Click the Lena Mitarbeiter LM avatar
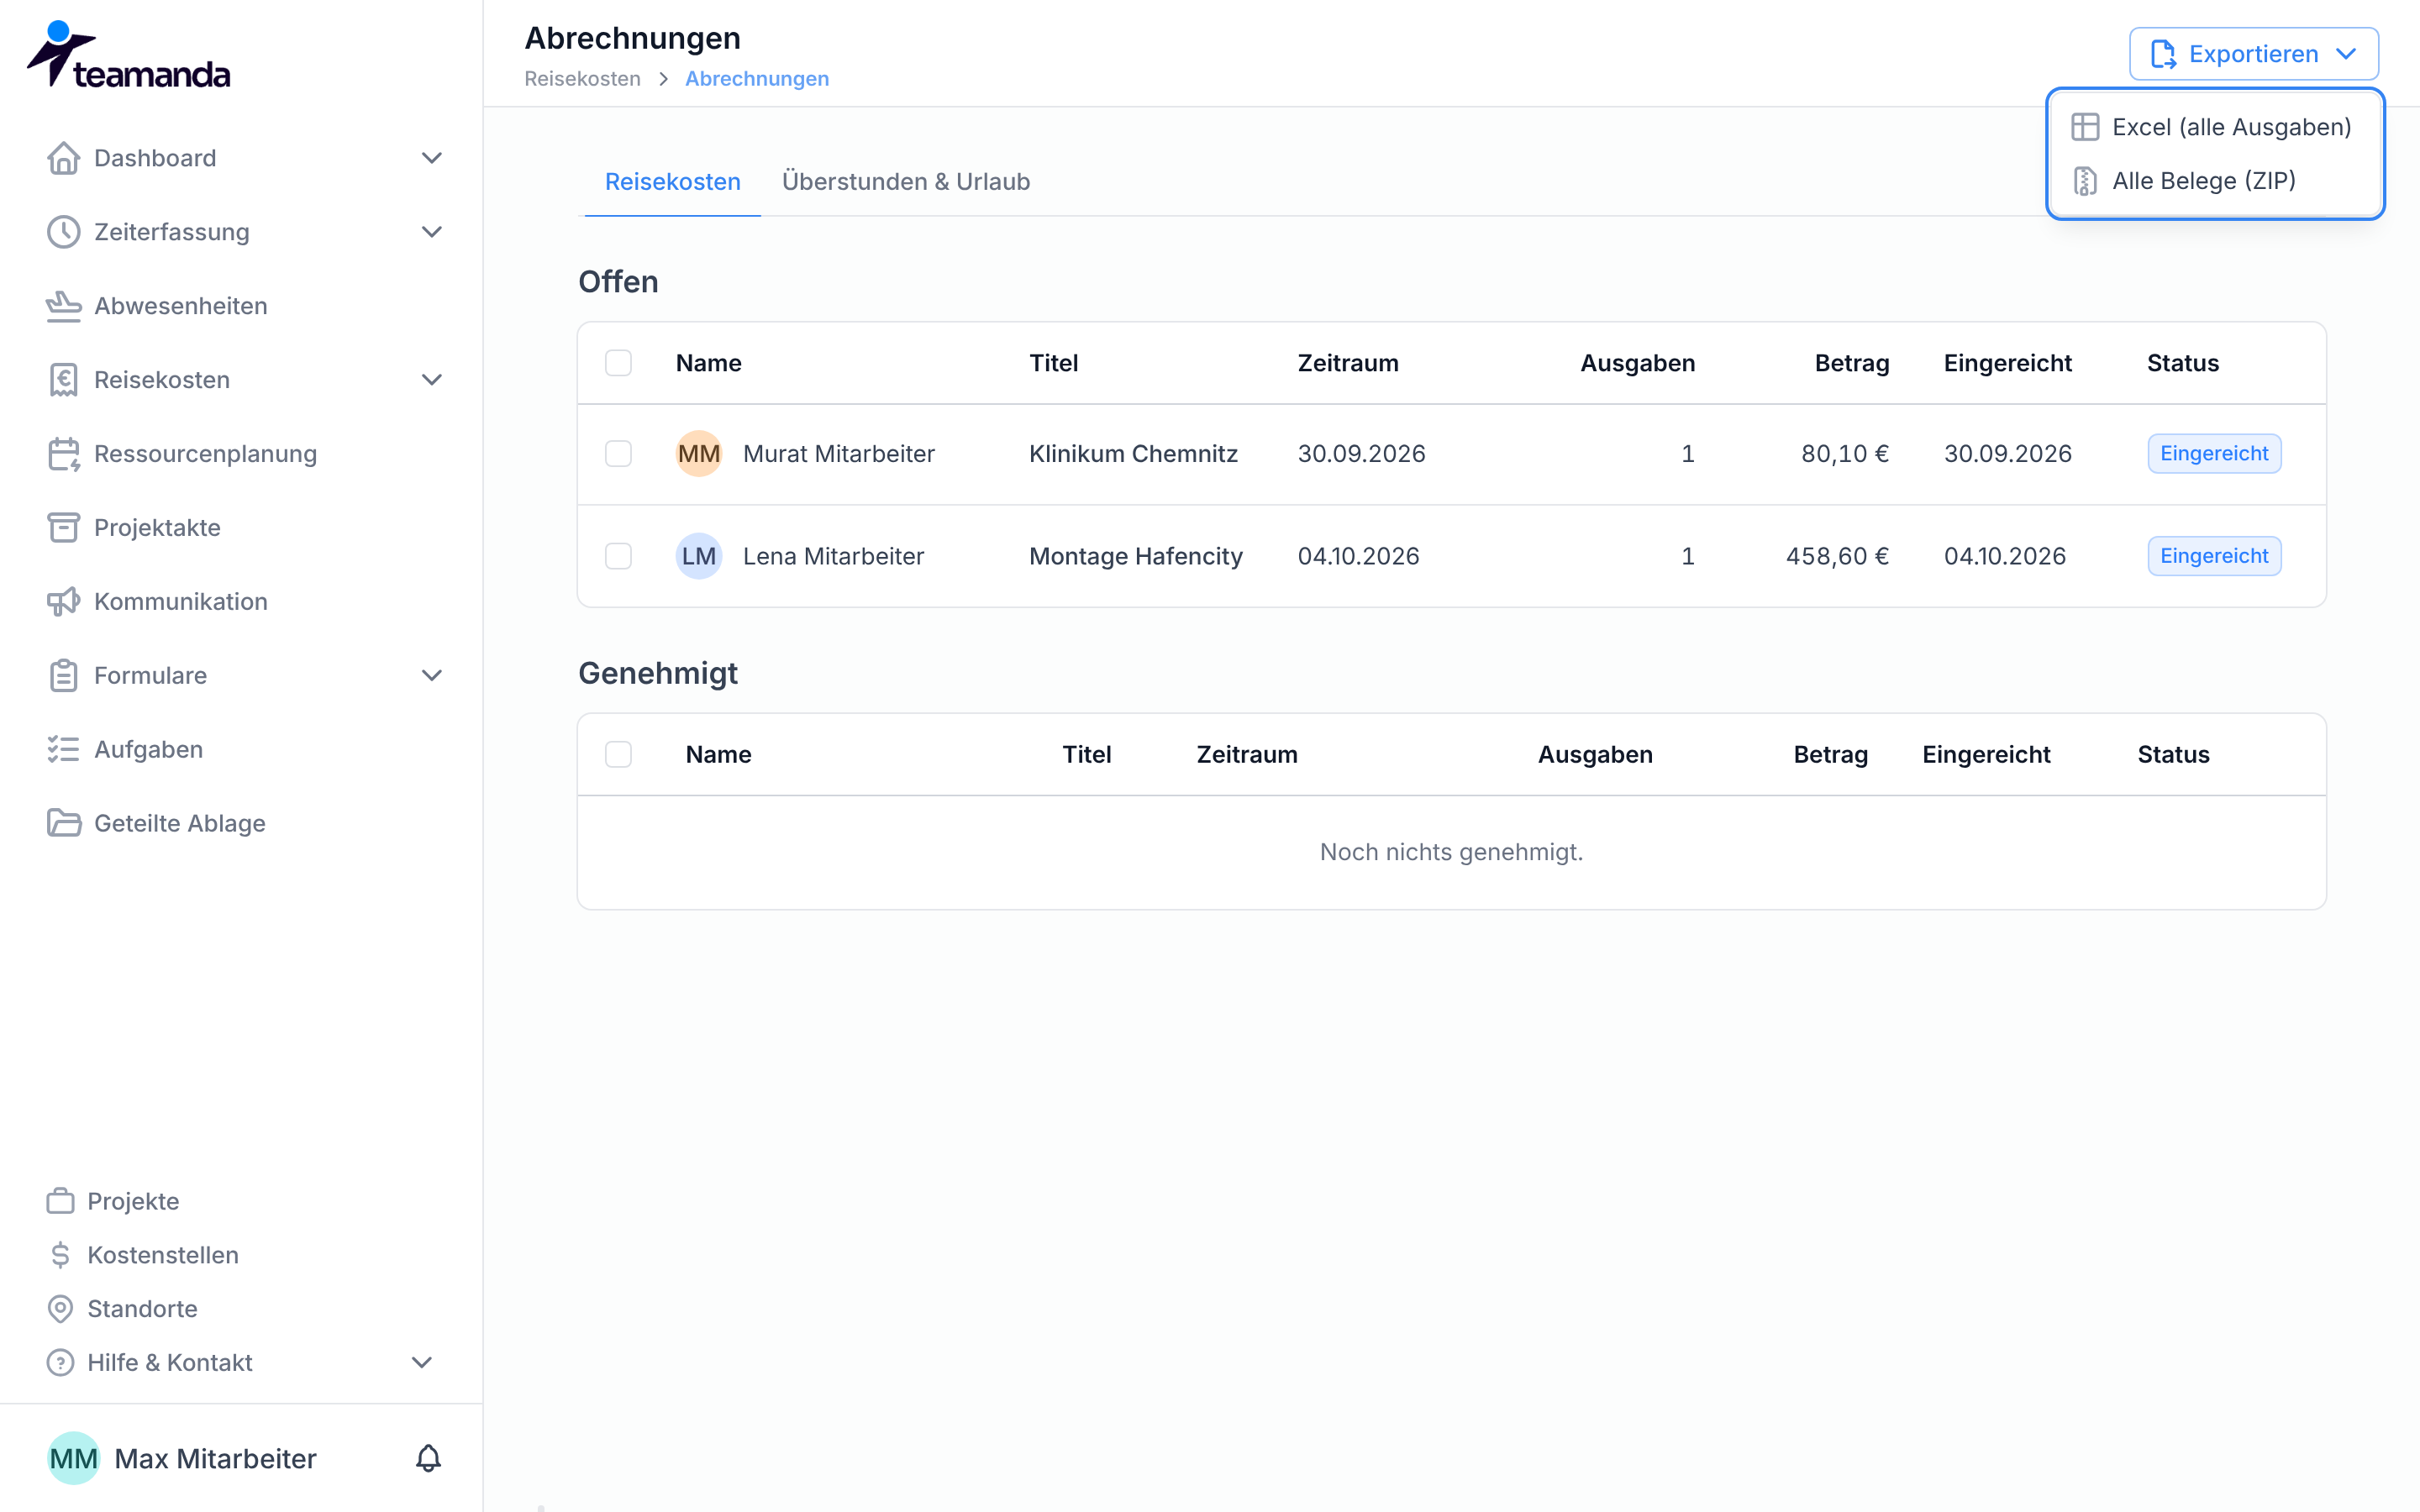 pos(699,556)
